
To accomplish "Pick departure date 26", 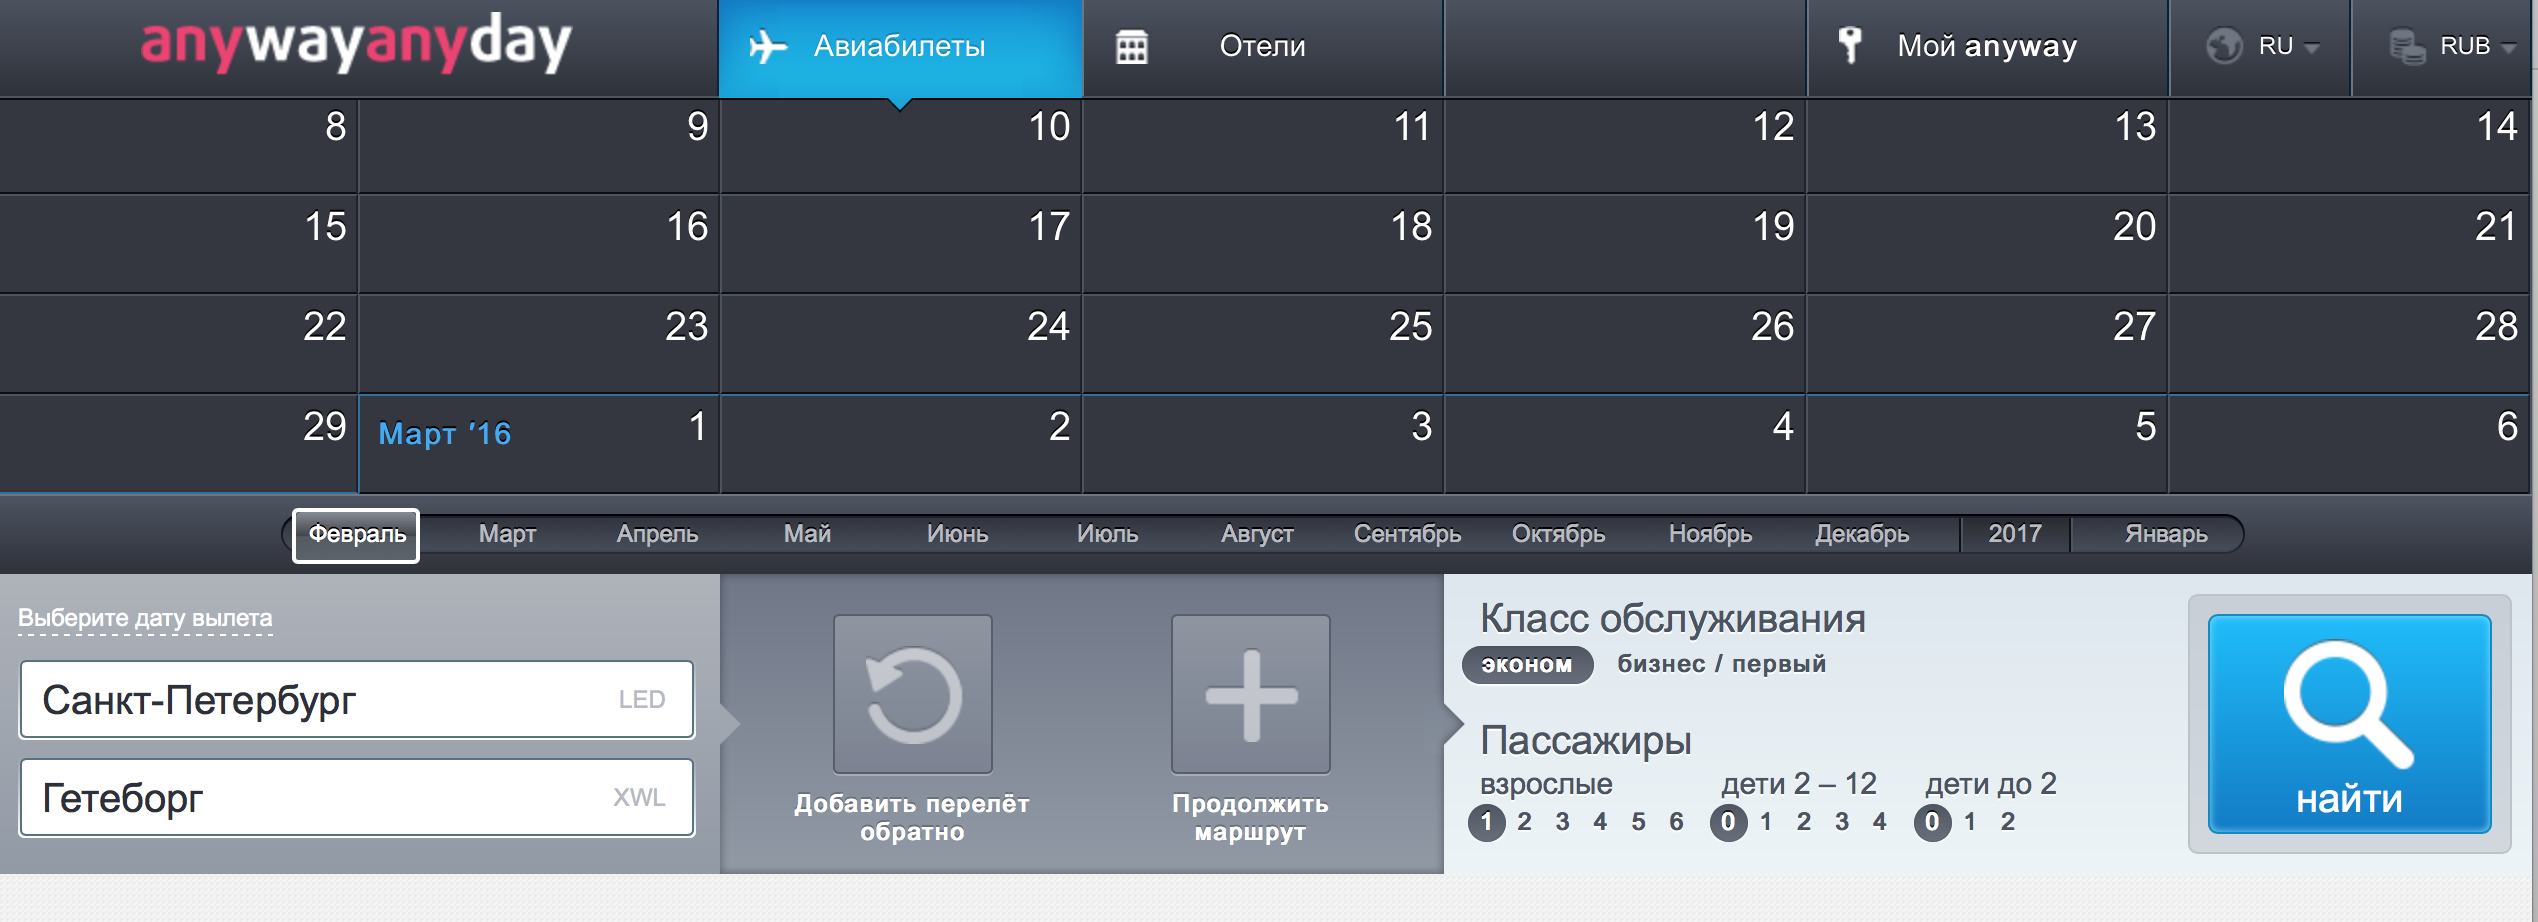I will (1625, 344).
